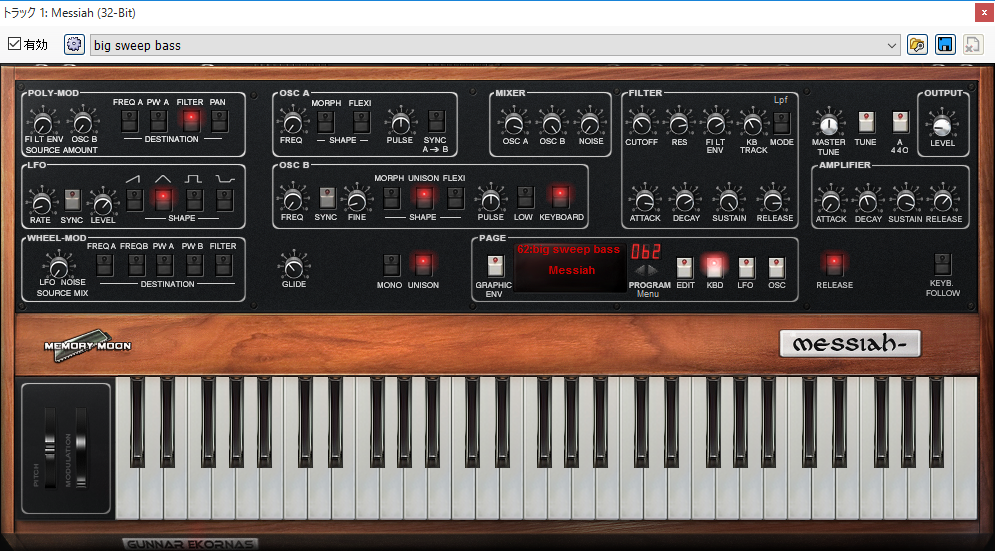Toggle Wheel-Mod PW A destination

tap(165, 265)
